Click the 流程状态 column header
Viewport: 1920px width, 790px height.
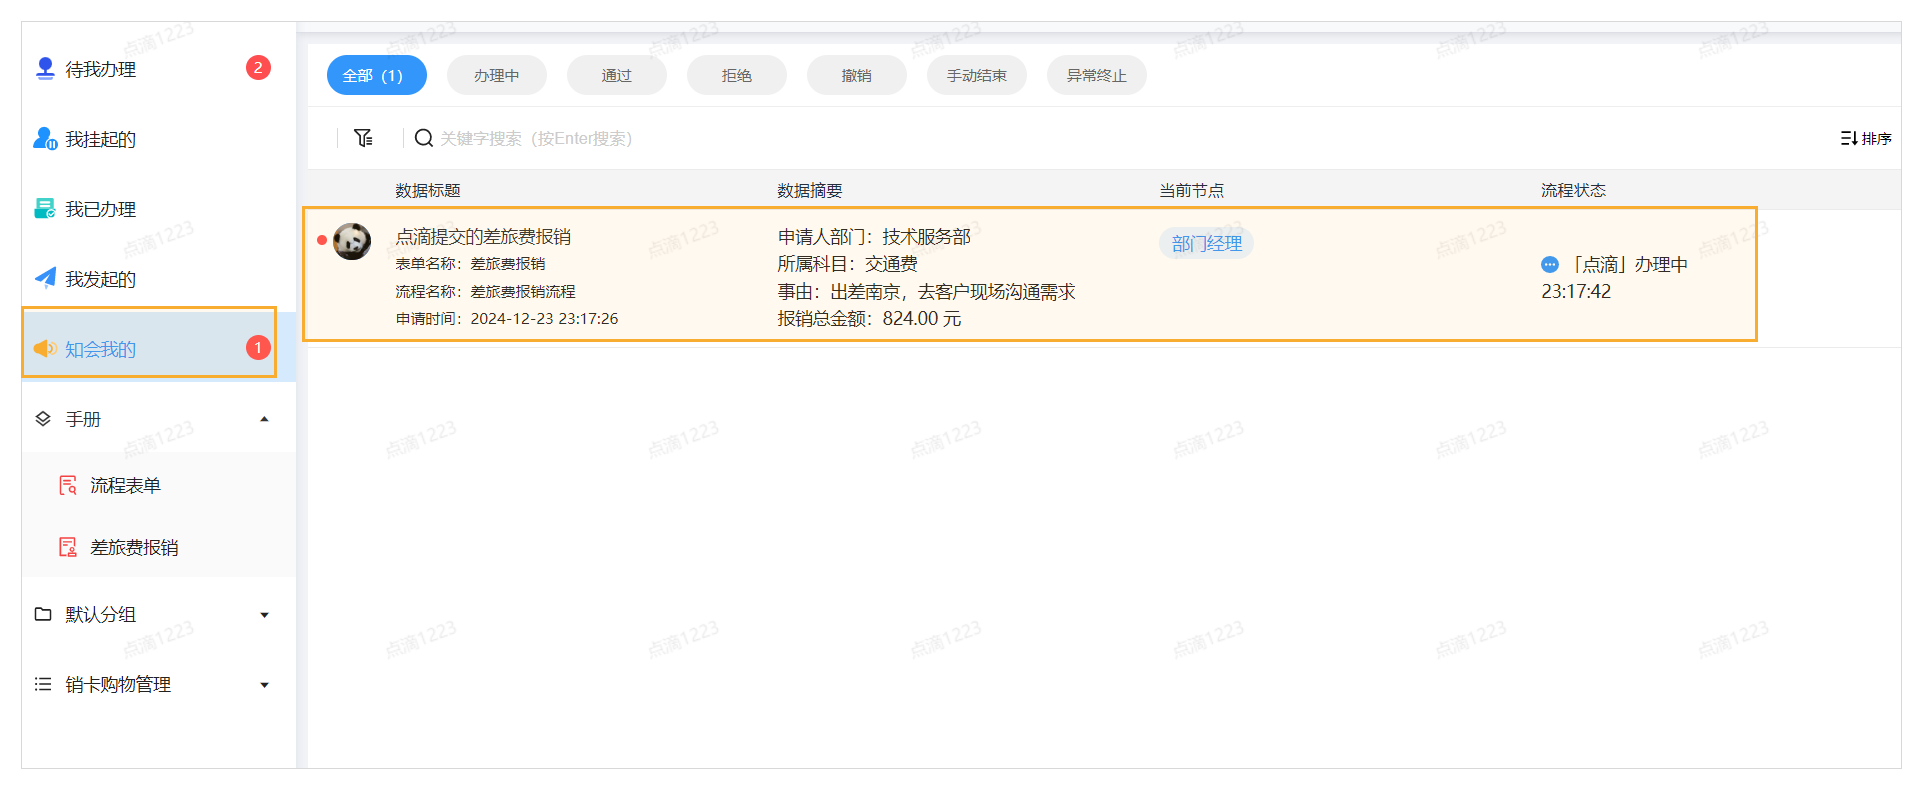1573,190
